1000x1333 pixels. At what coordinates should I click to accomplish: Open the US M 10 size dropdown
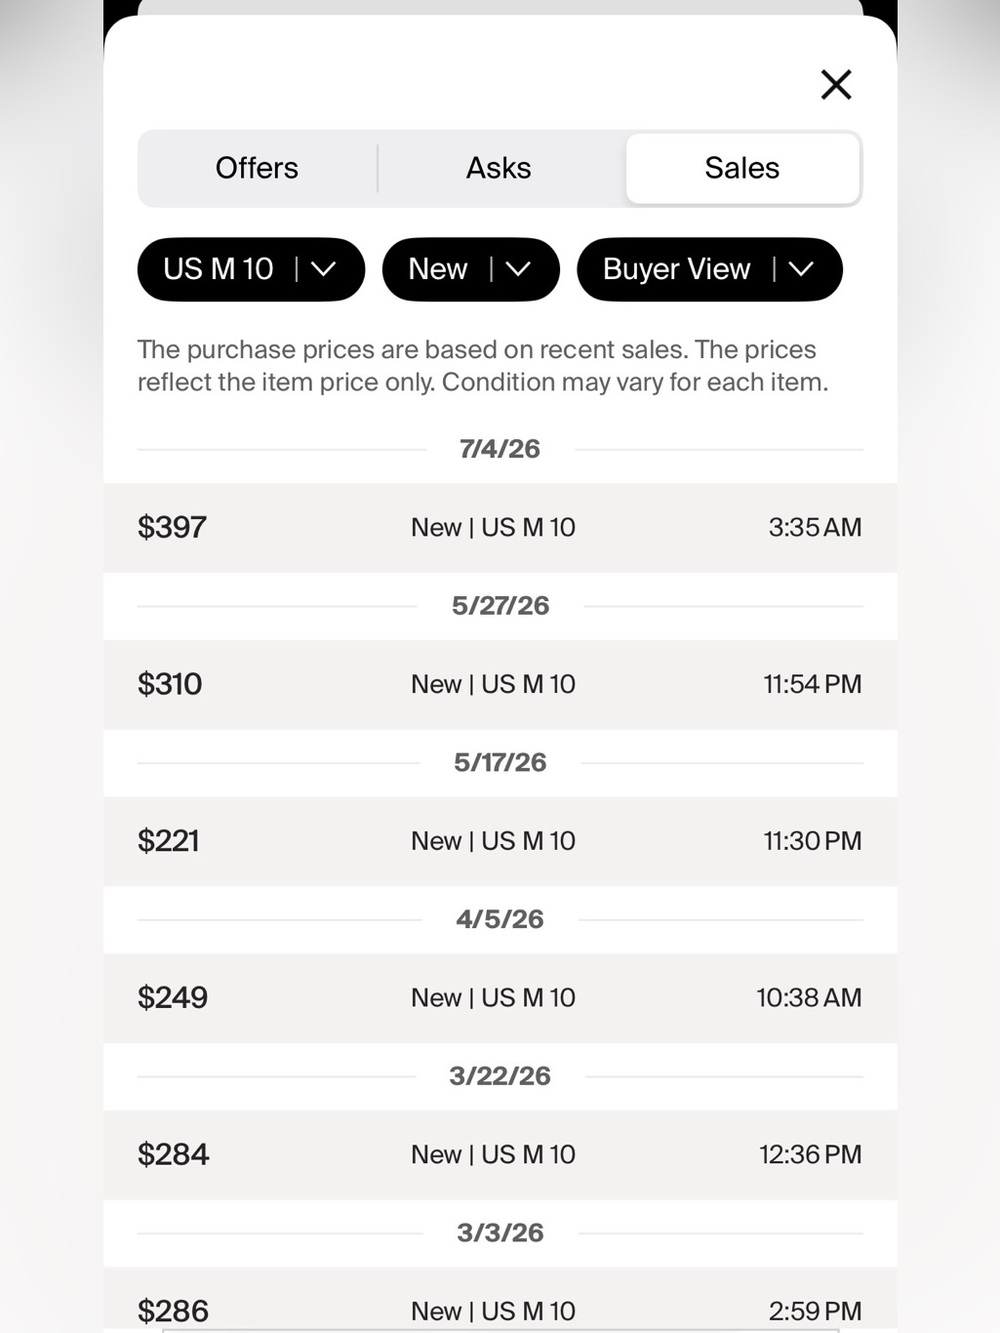coord(251,269)
